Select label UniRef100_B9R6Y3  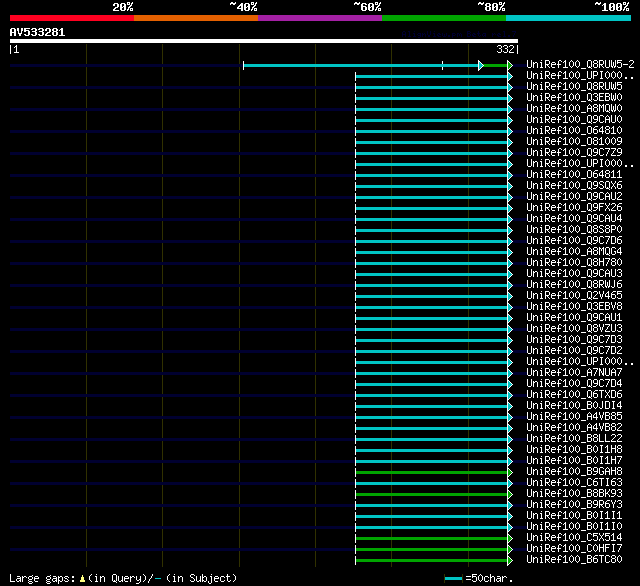pyautogui.click(x=574, y=505)
